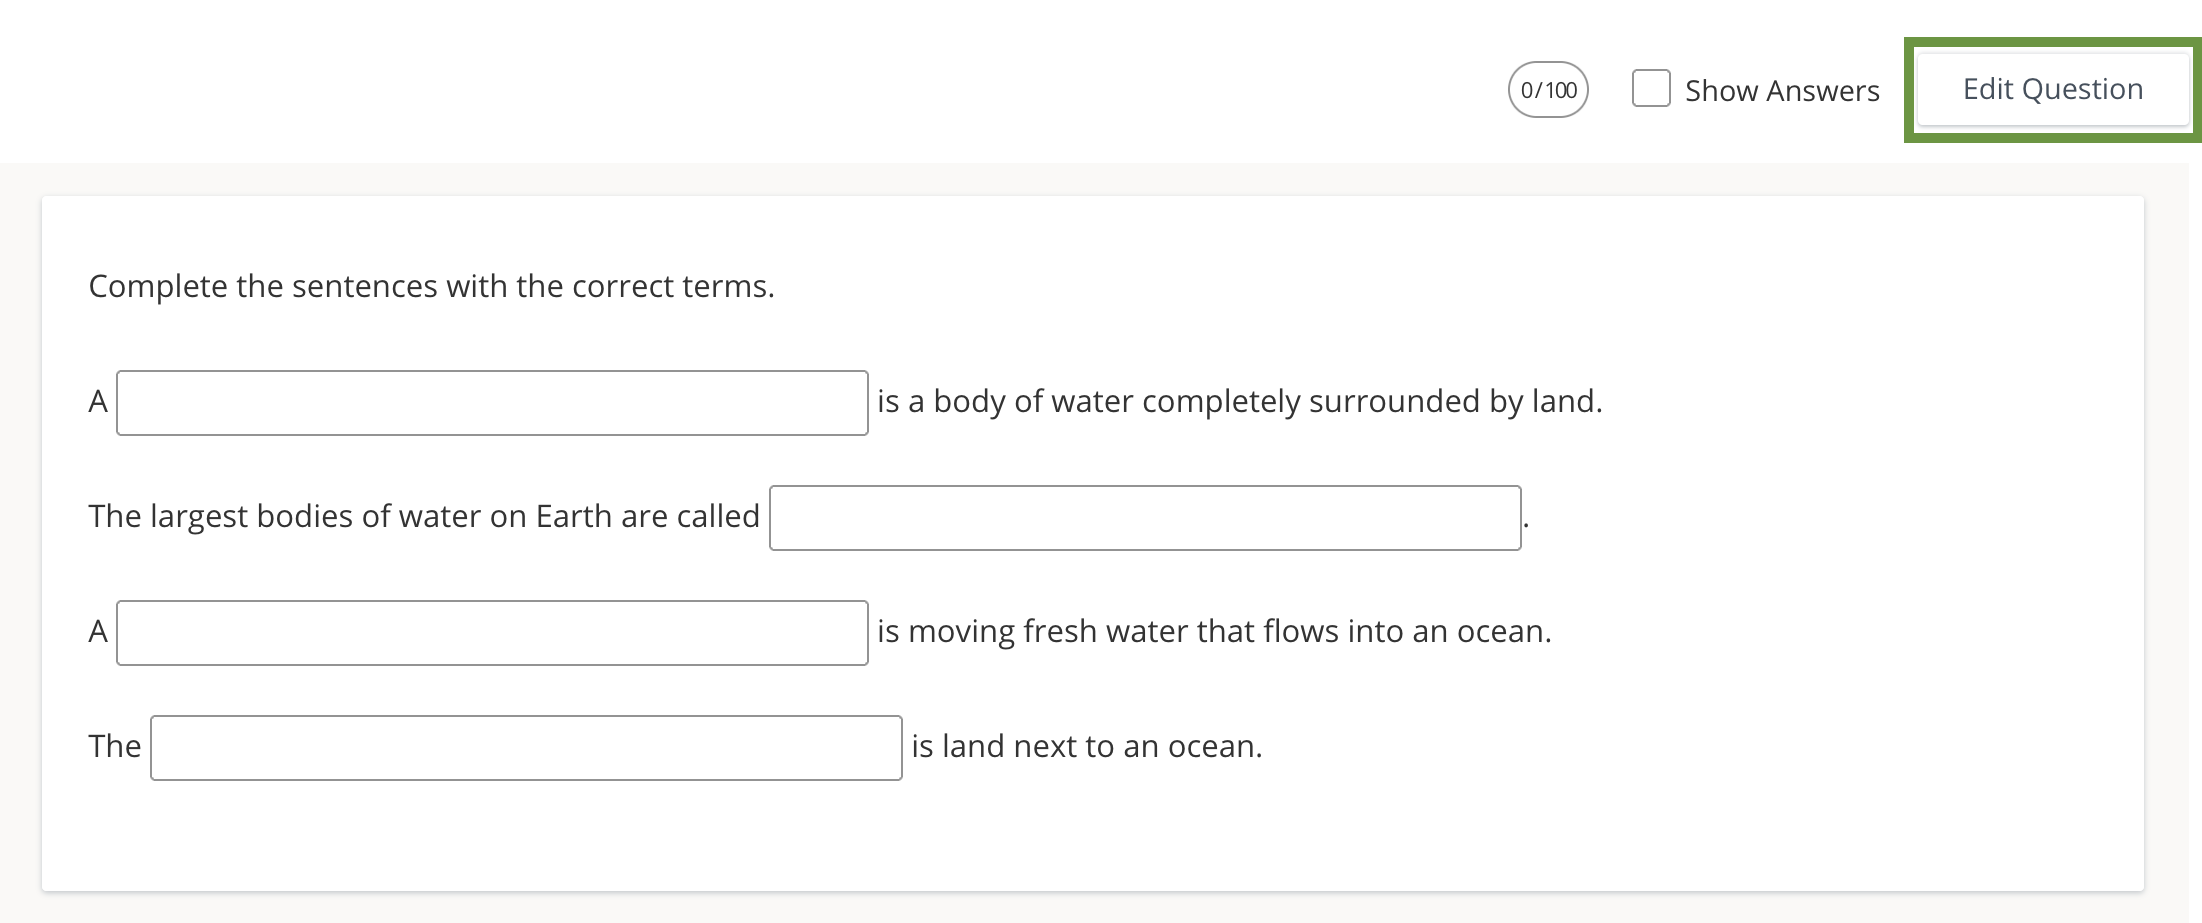Screen dimensions: 2202x923
Task: Enable the Show Answers checkbox
Action: [x=1650, y=88]
